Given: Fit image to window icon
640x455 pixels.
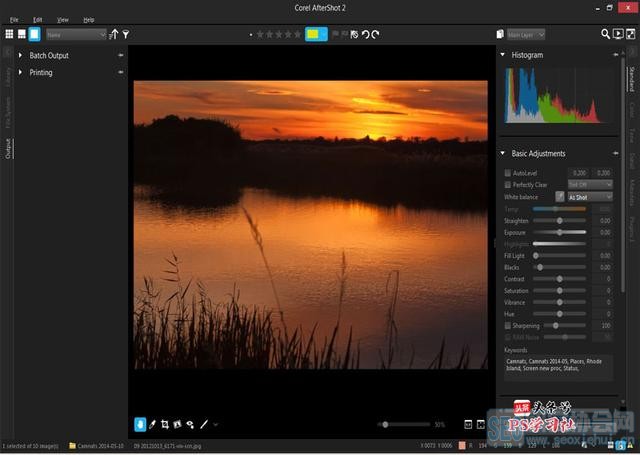Looking at the screenshot, I should pyautogui.click(x=481, y=425).
